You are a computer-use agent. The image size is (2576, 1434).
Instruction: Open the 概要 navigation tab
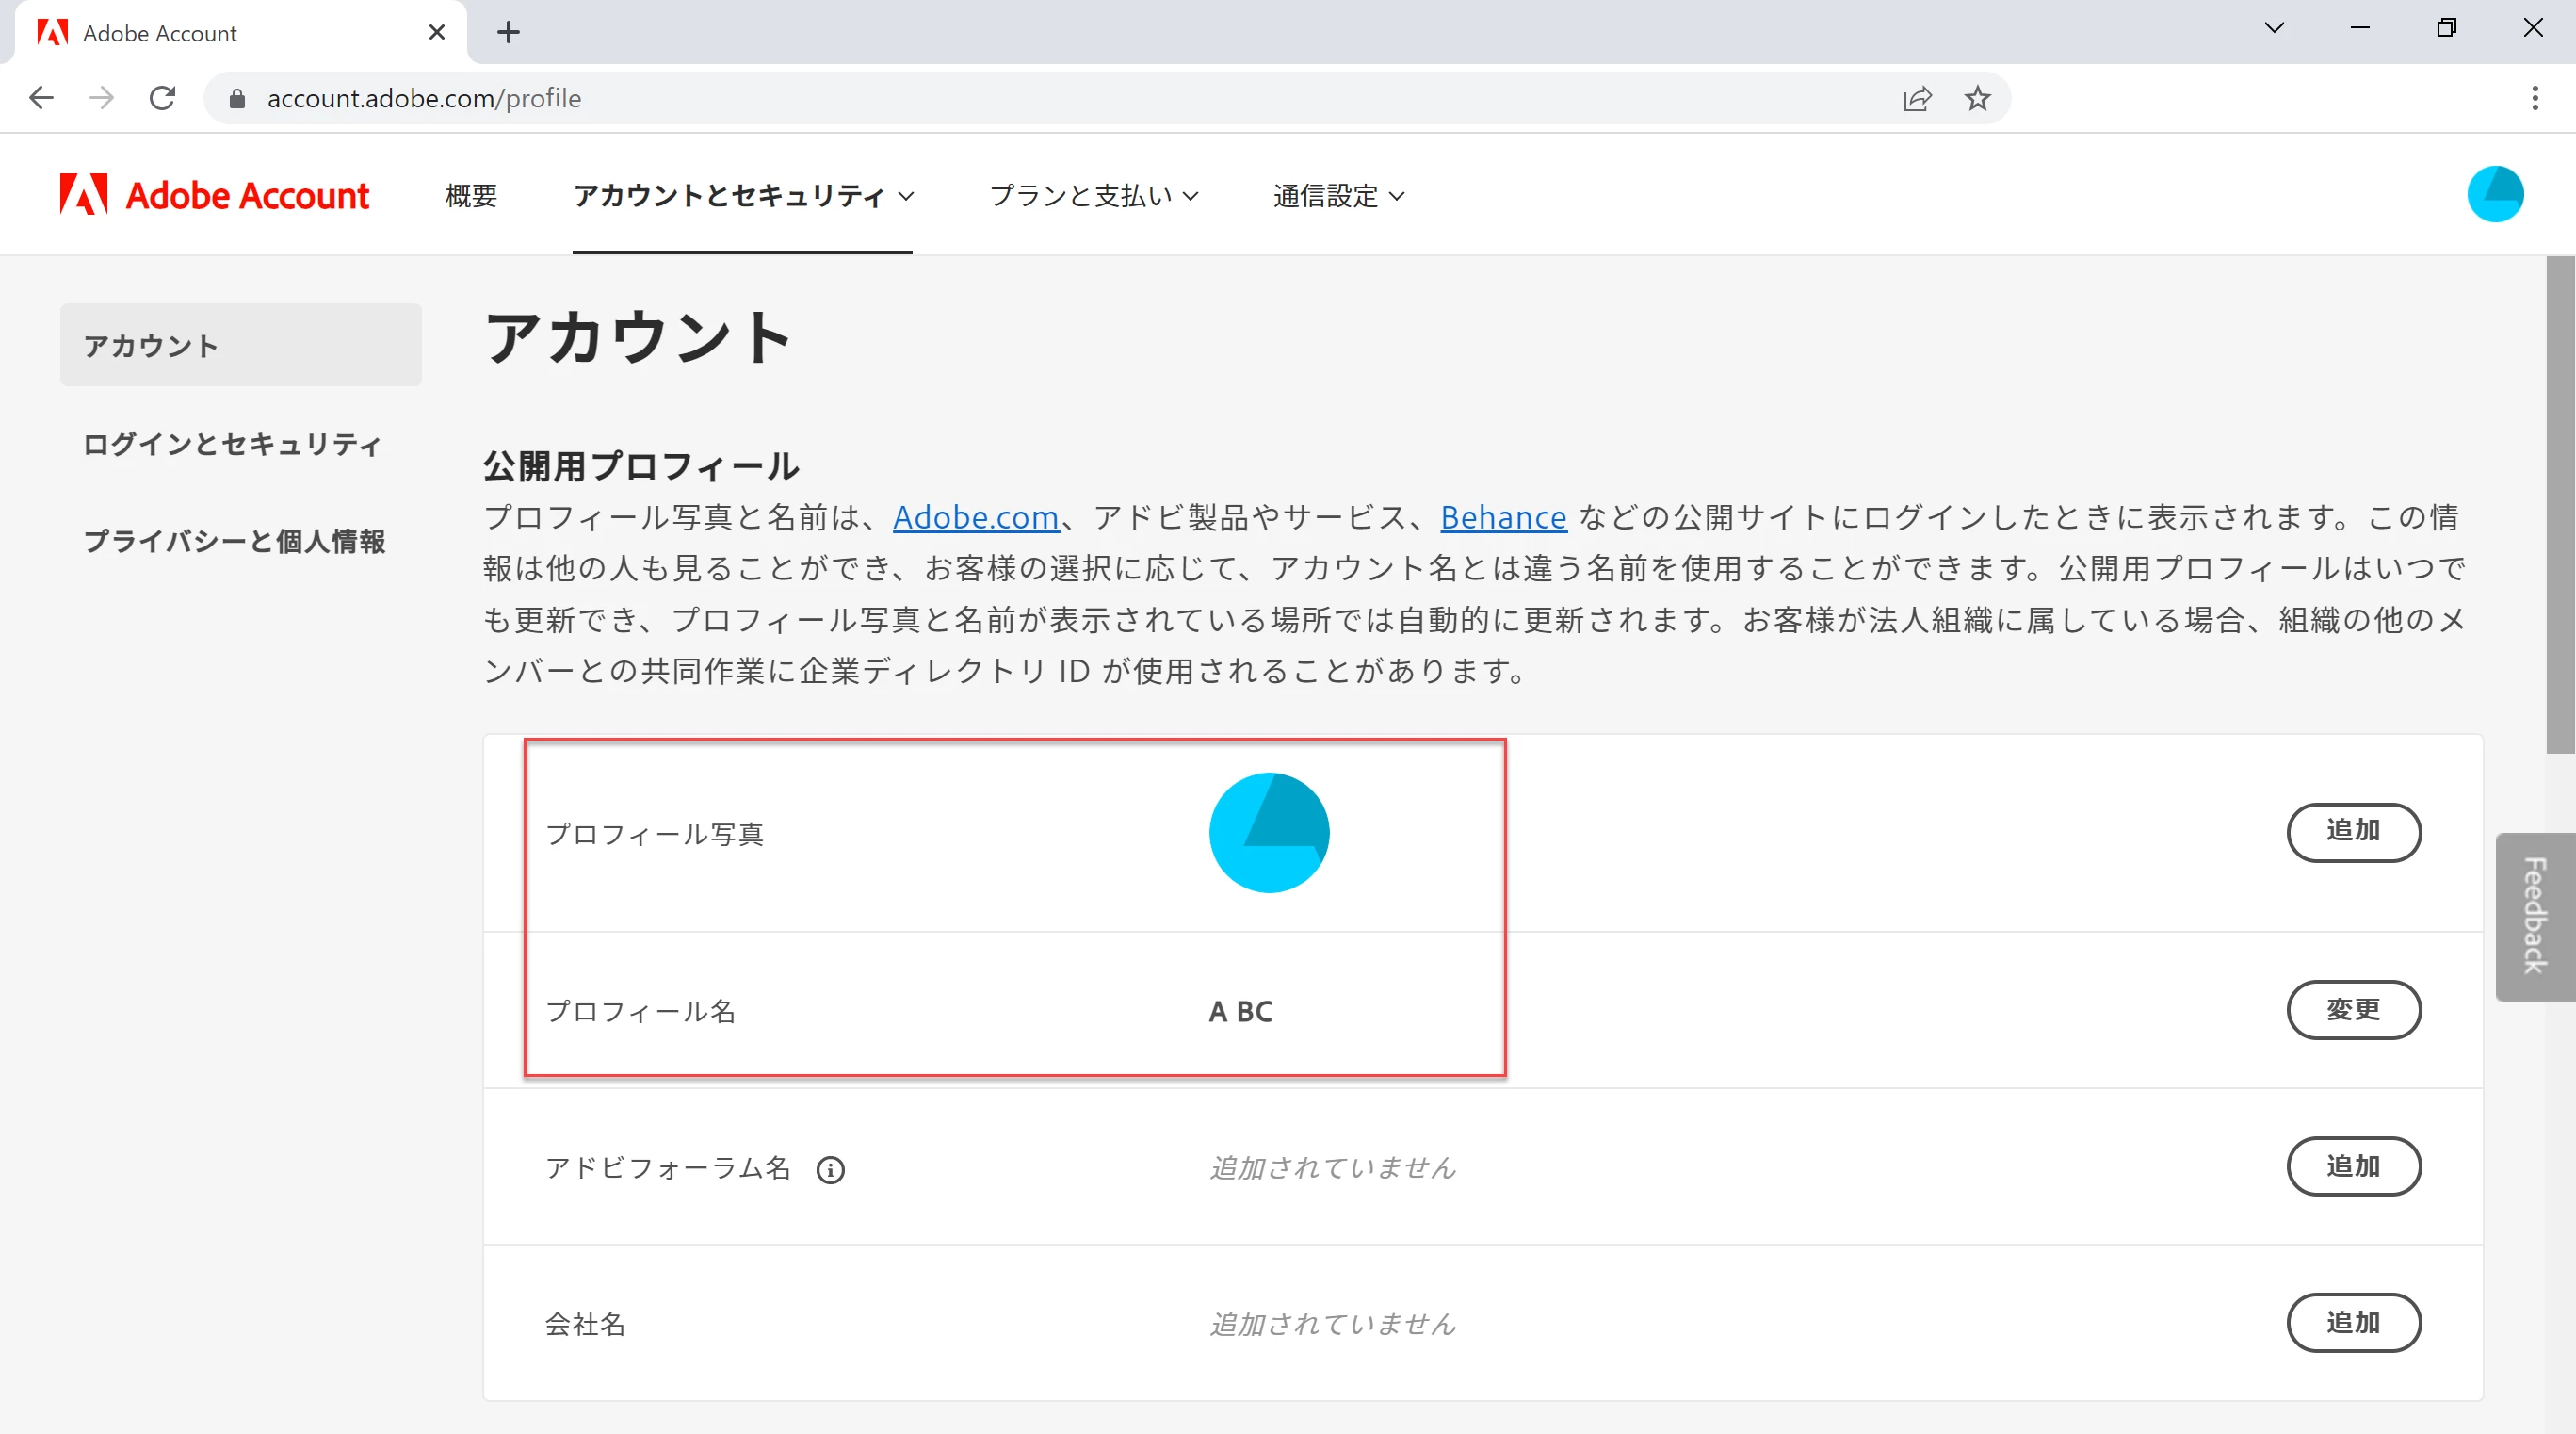[471, 196]
